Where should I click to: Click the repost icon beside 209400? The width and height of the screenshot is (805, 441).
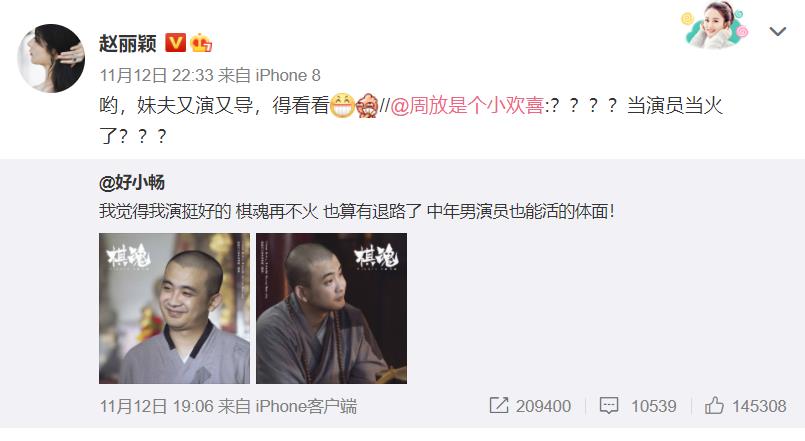point(499,406)
